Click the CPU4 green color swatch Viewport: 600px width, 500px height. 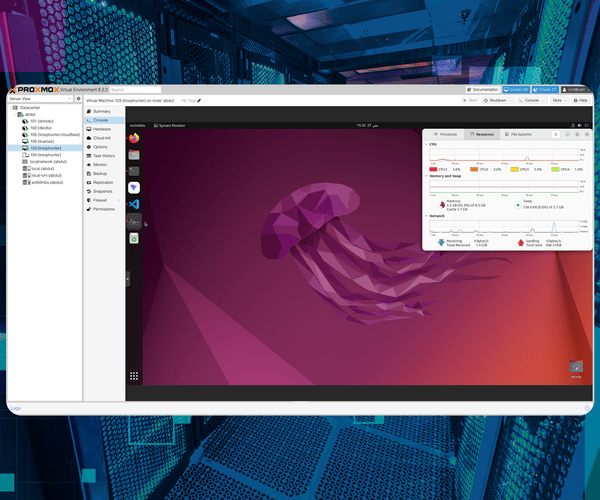[x=555, y=169]
